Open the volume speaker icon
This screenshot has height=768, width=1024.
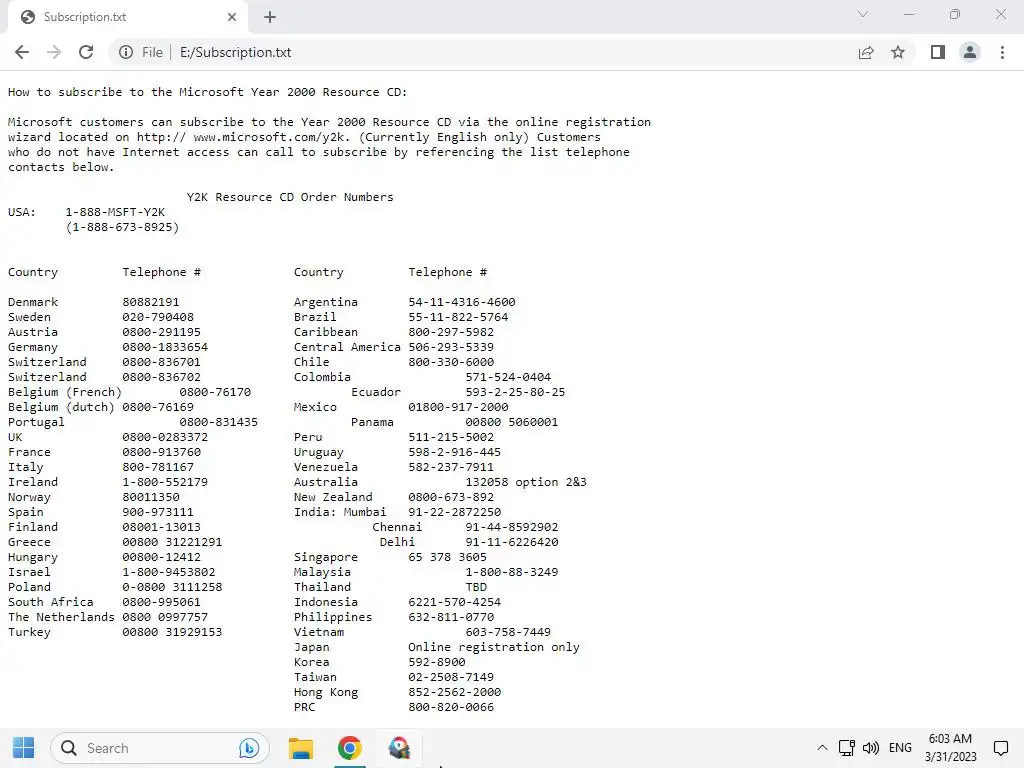(871, 748)
